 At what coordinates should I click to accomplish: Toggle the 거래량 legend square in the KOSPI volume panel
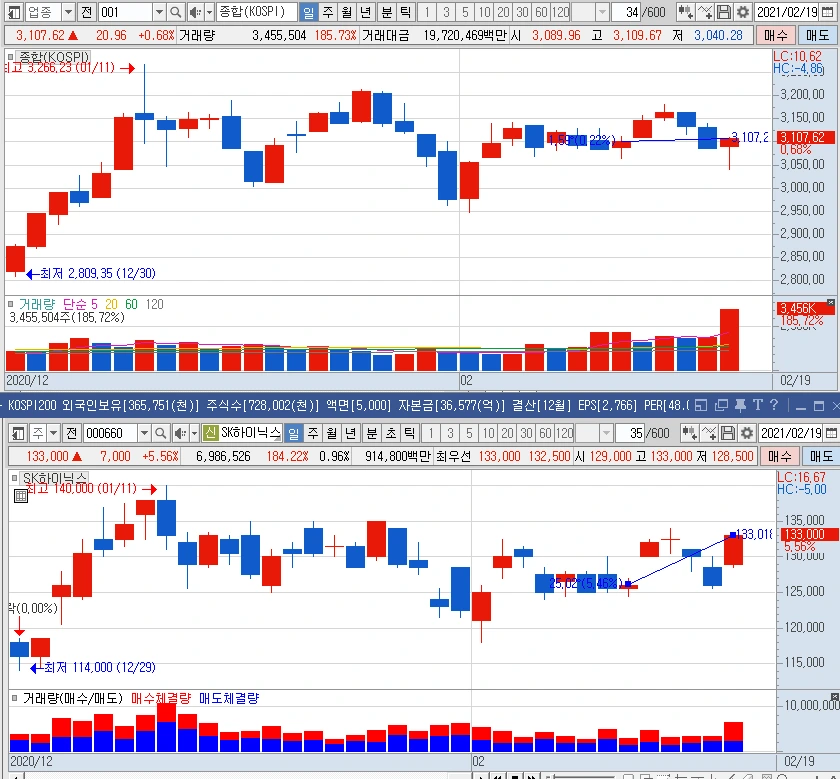[x=11, y=304]
